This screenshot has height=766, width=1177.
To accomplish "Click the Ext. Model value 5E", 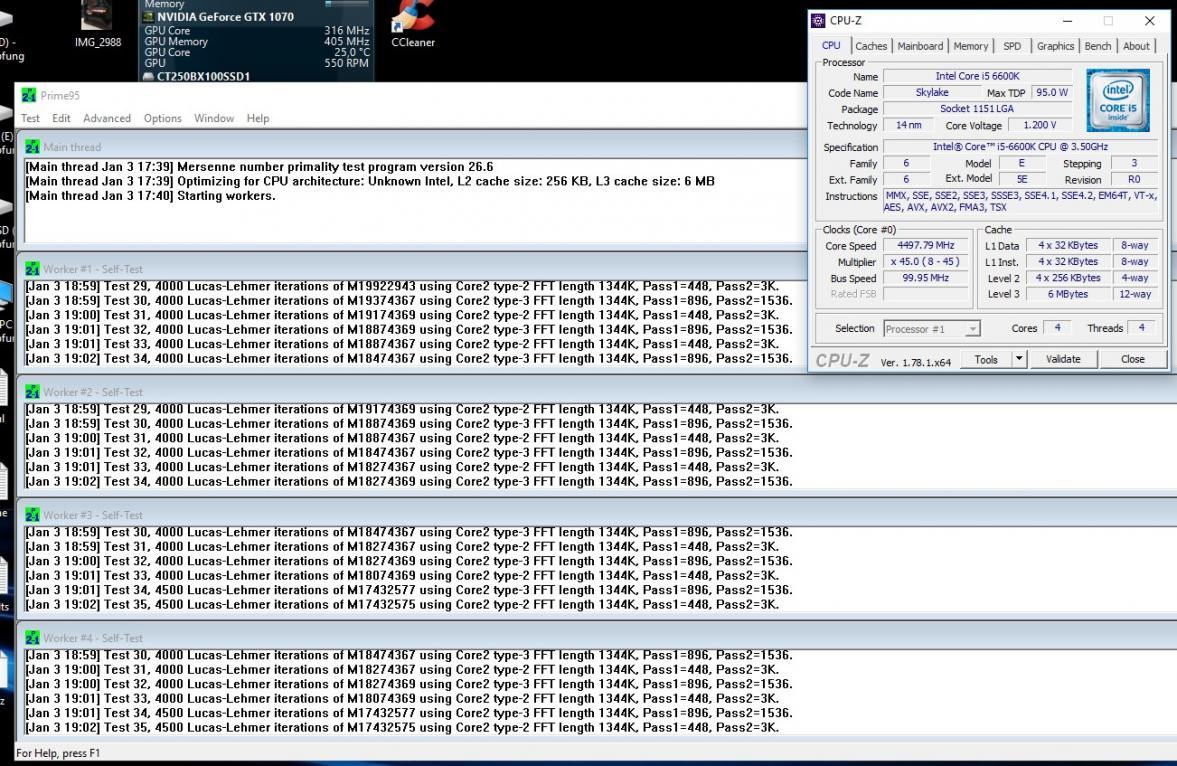I will coord(1022,179).
